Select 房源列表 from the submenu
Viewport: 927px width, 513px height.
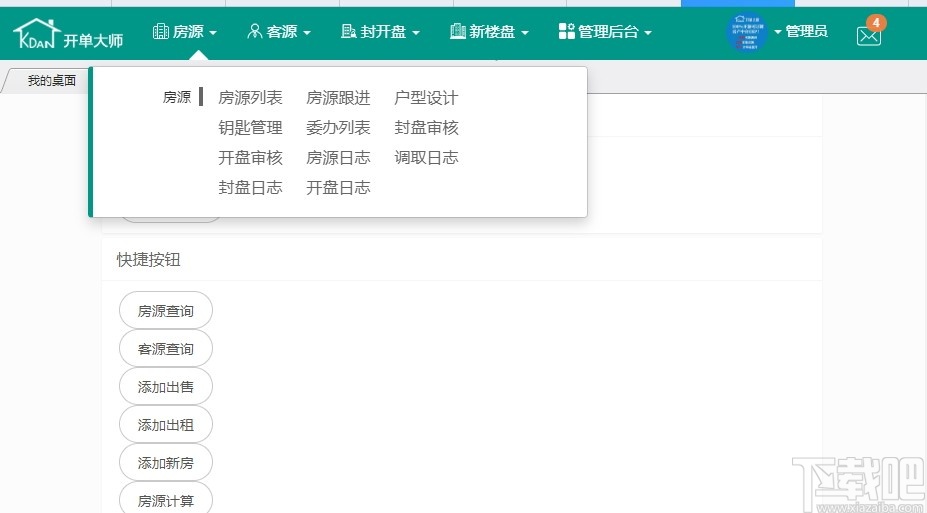point(251,98)
